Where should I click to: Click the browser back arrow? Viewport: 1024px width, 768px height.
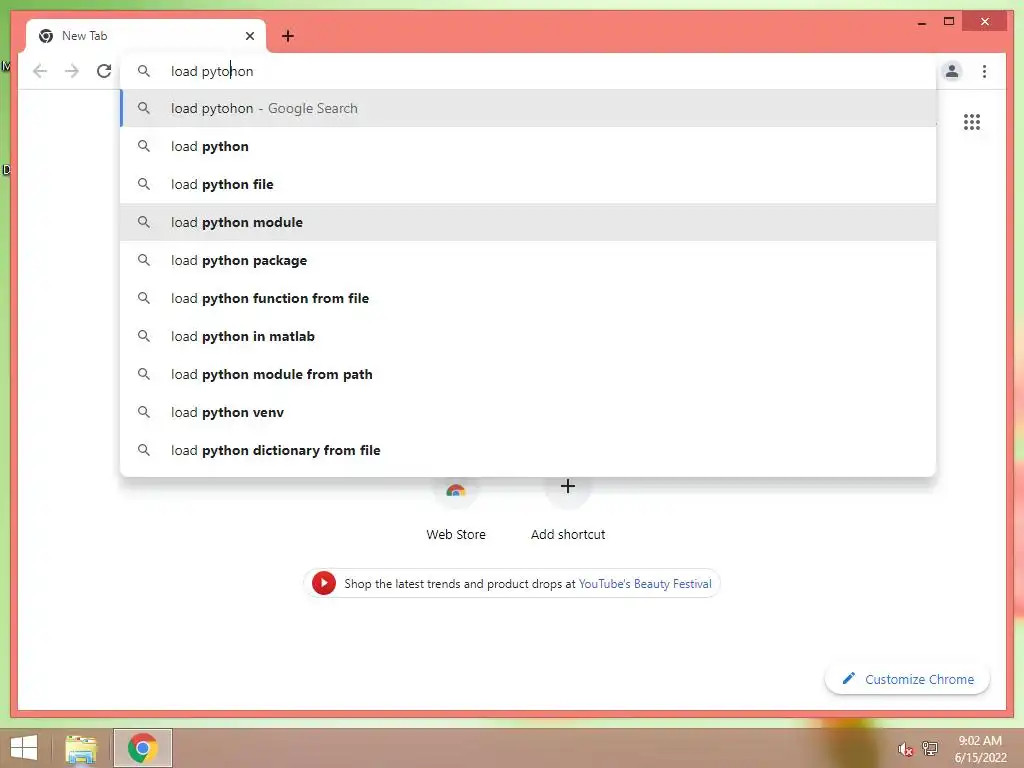click(x=40, y=71)
